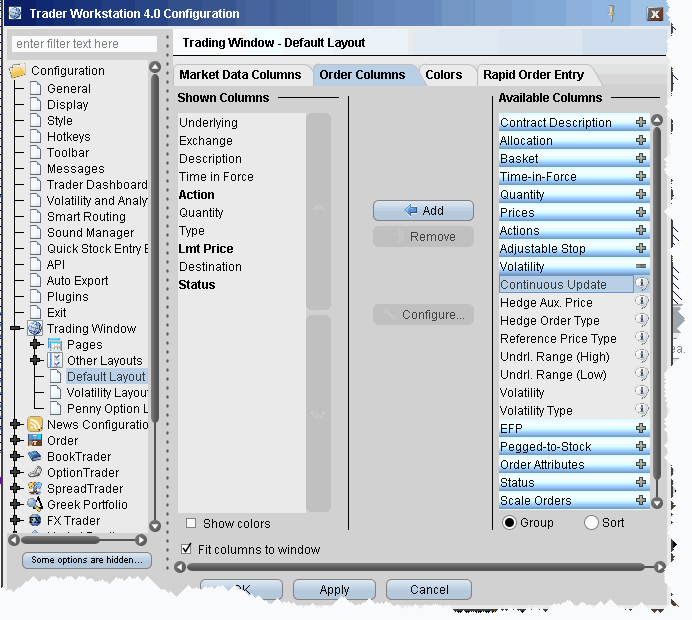Image resolution: width=692 pixels, height=620 pixels.
Task: Click the Add button
Action: click(x=423, y=210)
